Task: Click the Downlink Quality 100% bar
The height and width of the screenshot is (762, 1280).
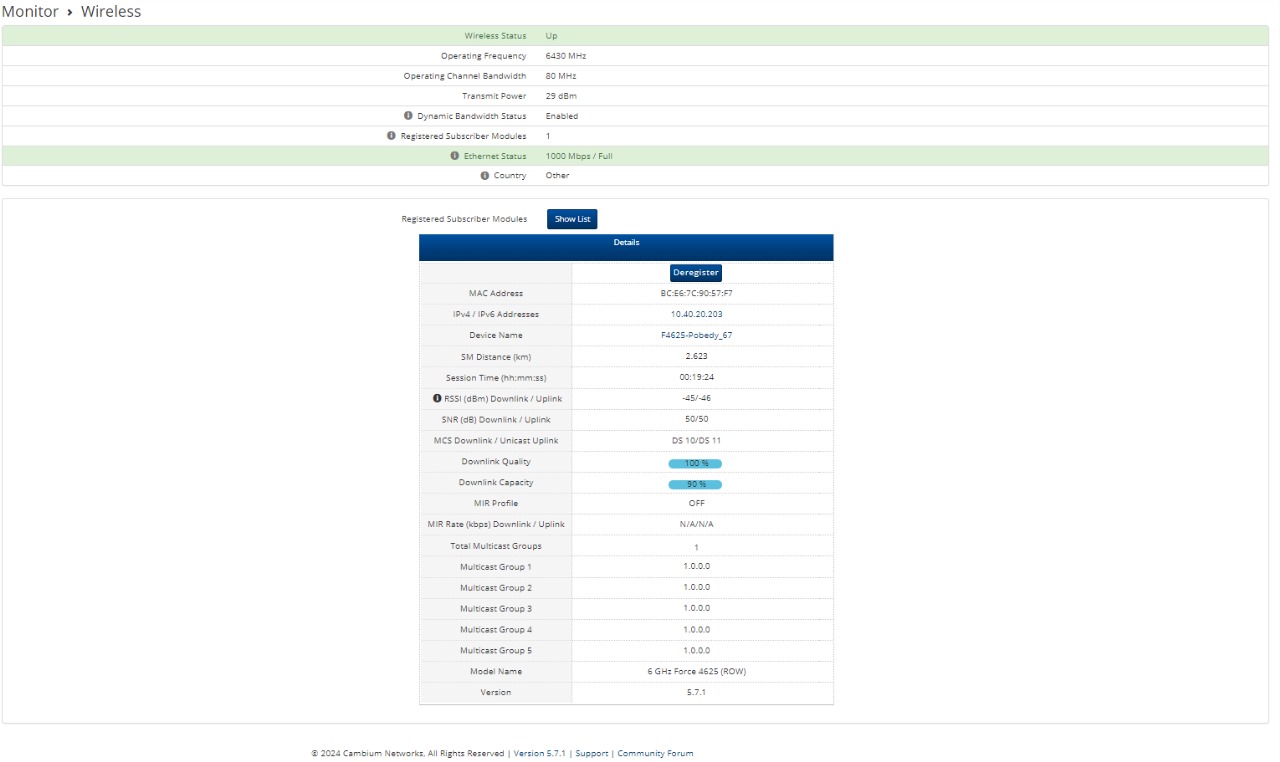Action: 695,463
